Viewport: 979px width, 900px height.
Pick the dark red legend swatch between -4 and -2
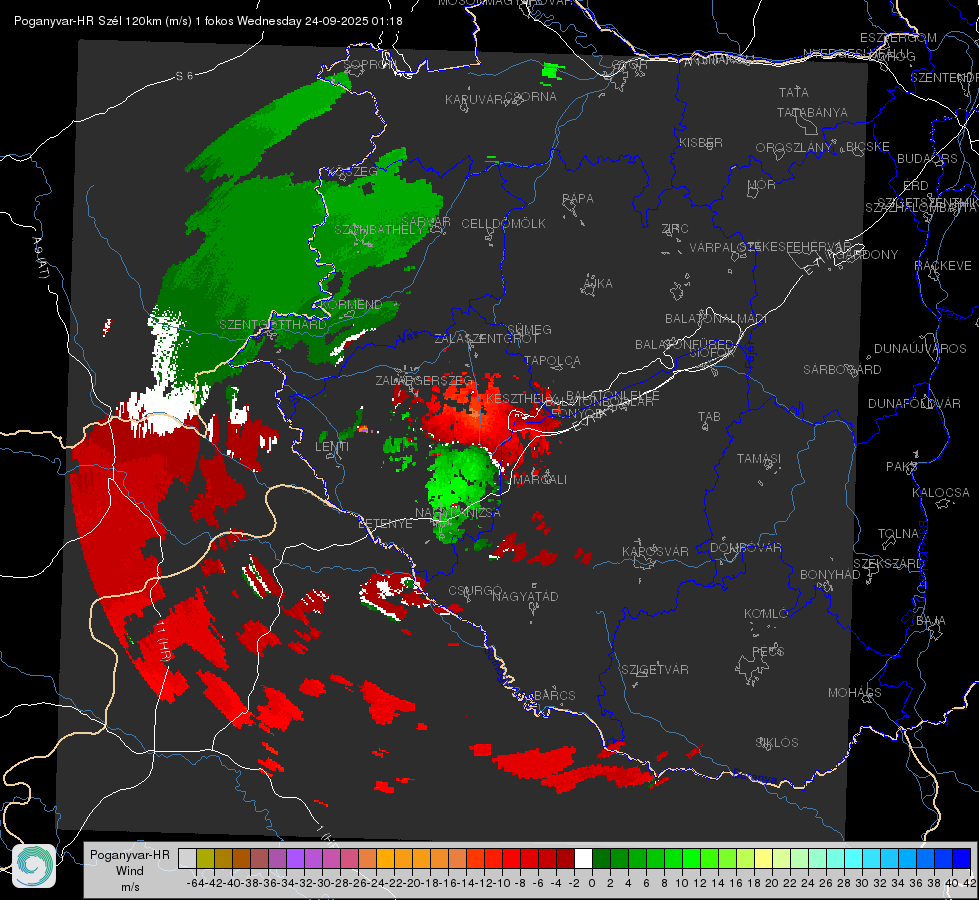tap(565, 858)
